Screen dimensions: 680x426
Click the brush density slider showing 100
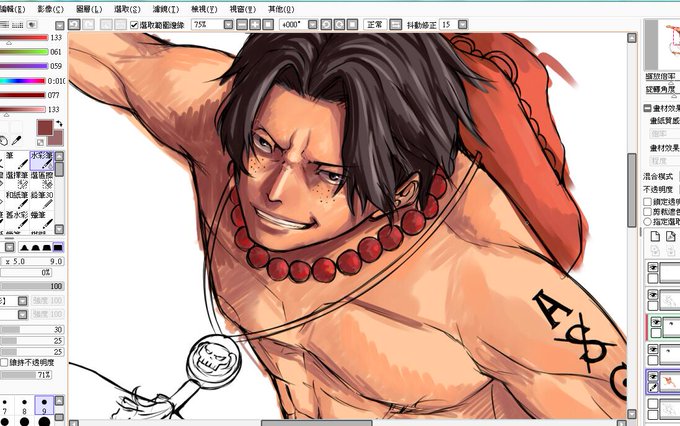pos(33,286)
